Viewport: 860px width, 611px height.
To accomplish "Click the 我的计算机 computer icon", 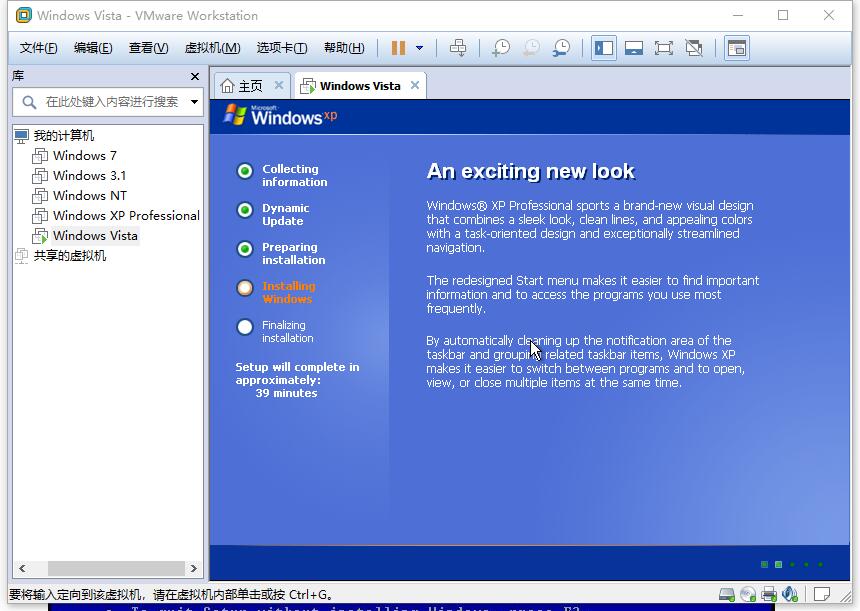I will pos(21,136).
